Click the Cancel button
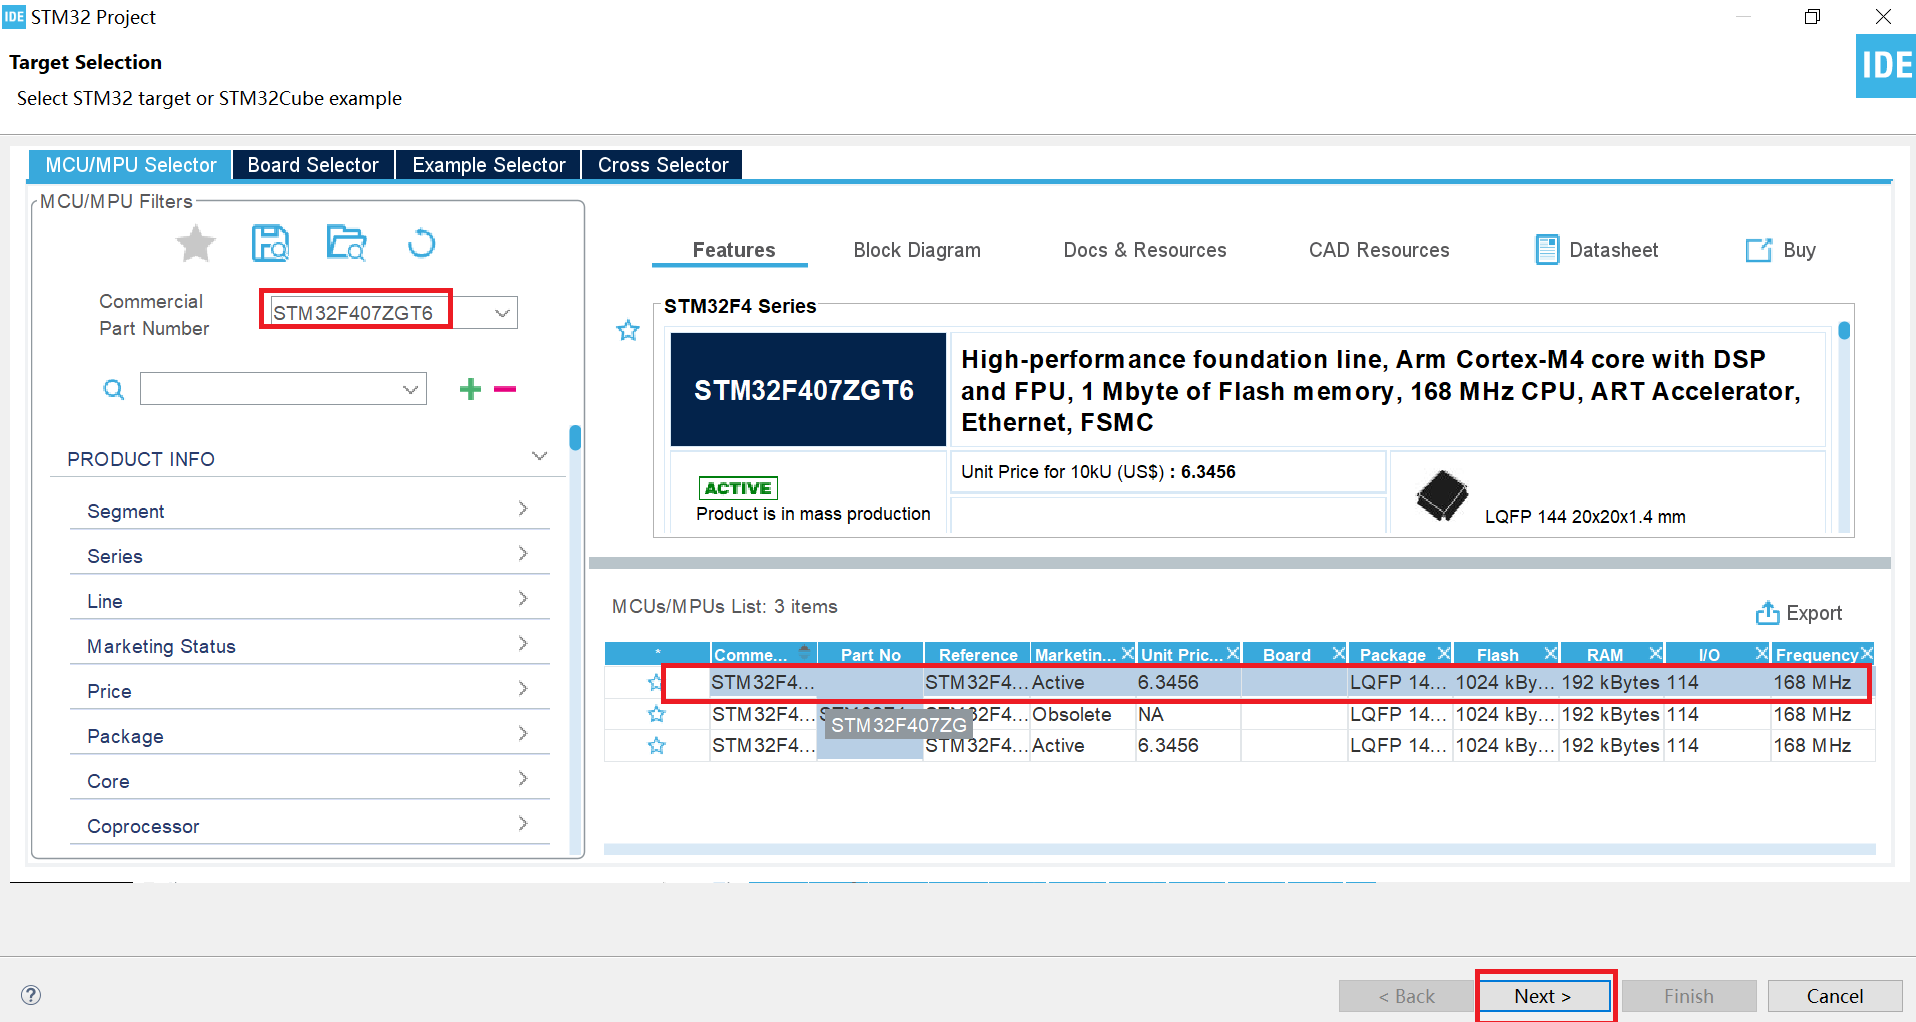This screenshot has width=1916, height=1022. (x=1835, y=996)
